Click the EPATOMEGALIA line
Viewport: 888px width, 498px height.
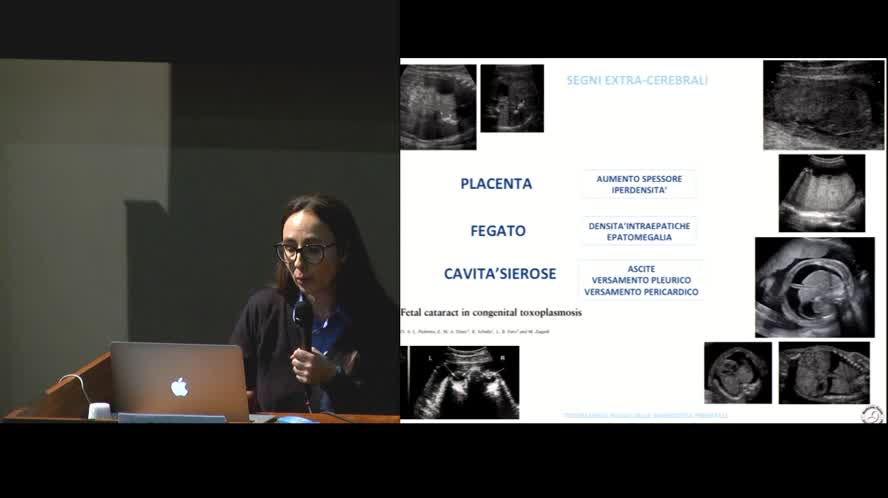tap(639, 237)
